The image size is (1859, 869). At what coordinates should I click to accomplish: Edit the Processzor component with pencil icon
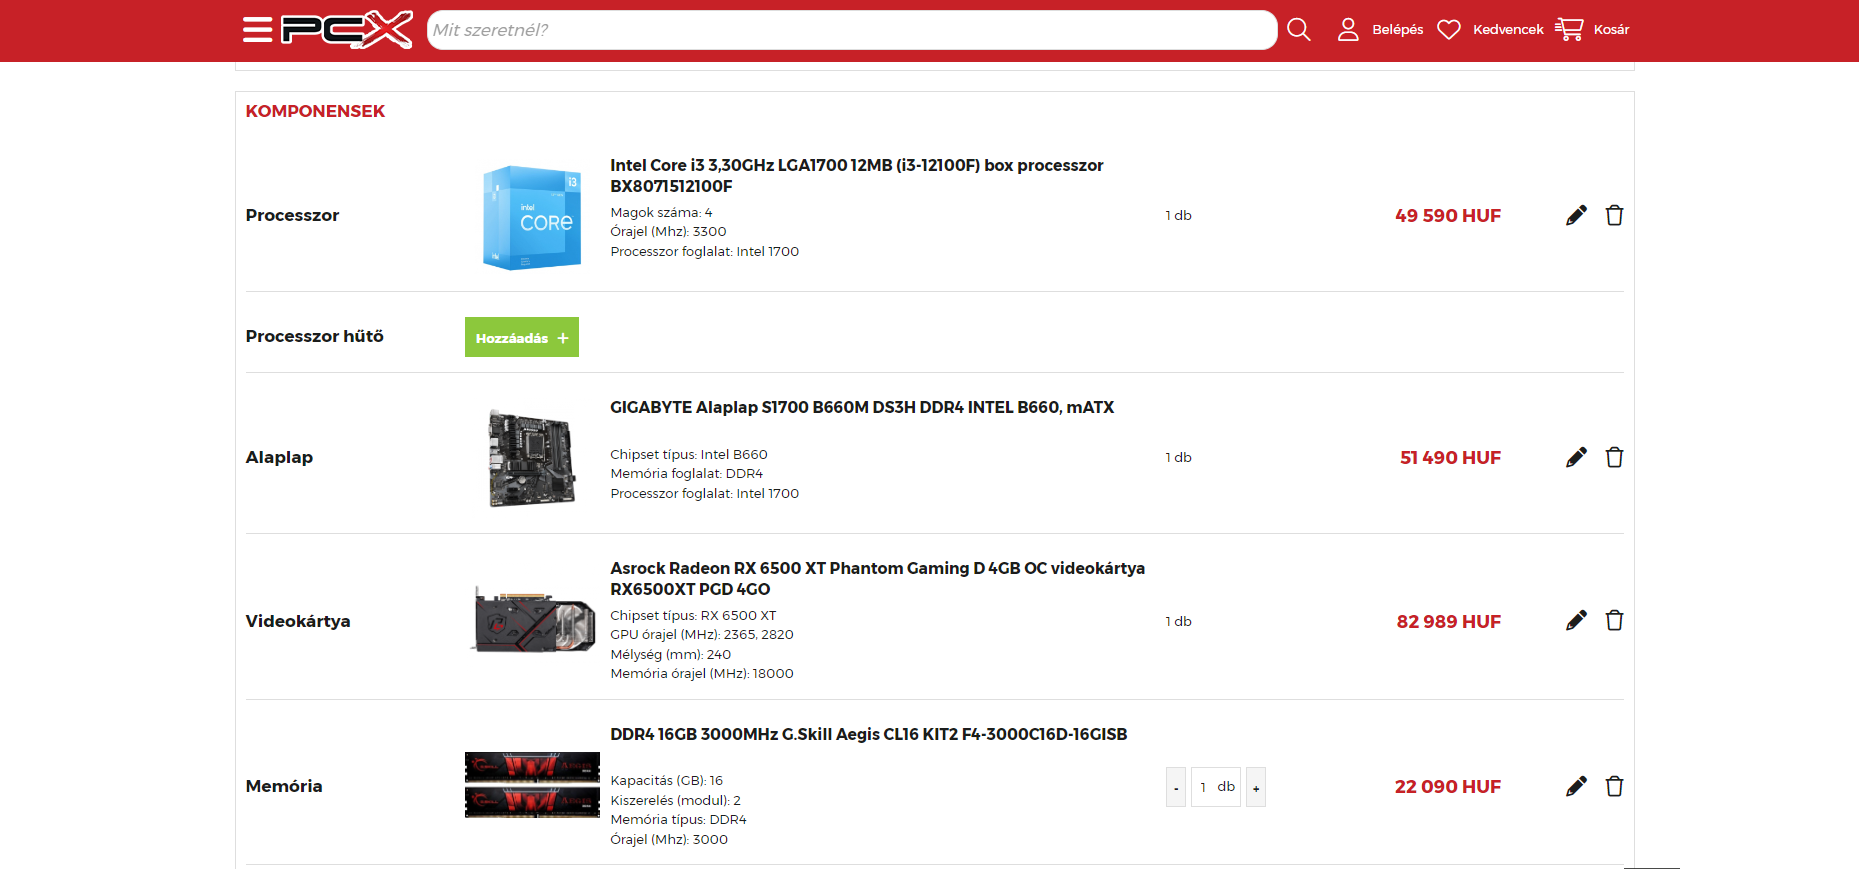[1576, 215]
